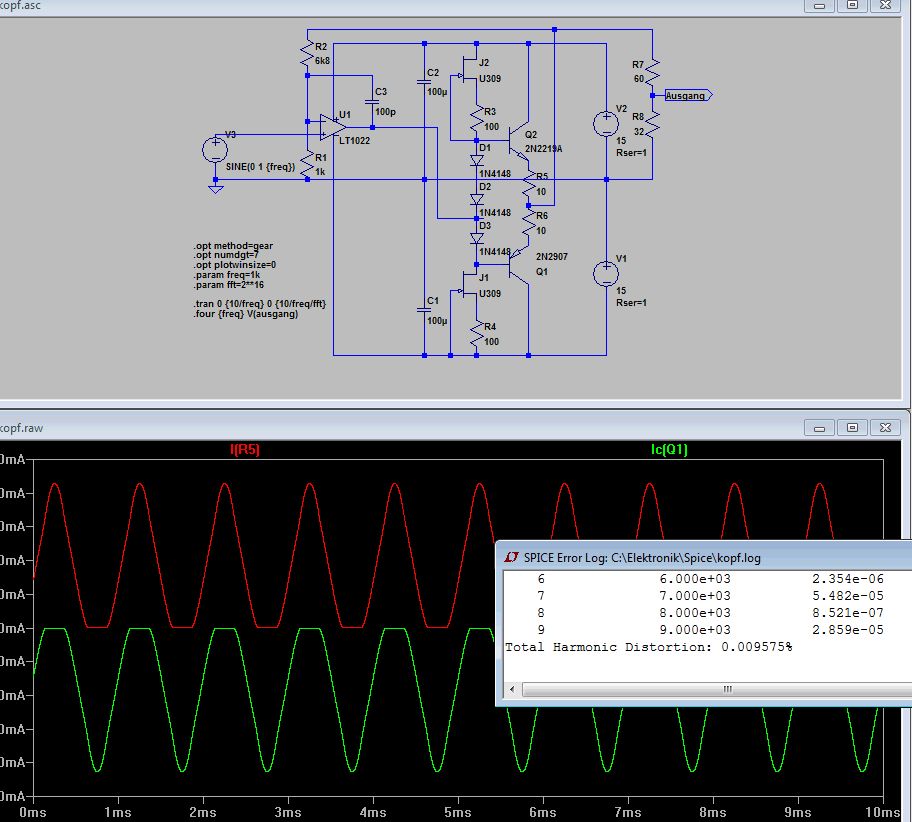The width and height of the screenshot is (912, 822).
Task: Click the green Ic(Q1) trace label
Action: tap(669, 450)
